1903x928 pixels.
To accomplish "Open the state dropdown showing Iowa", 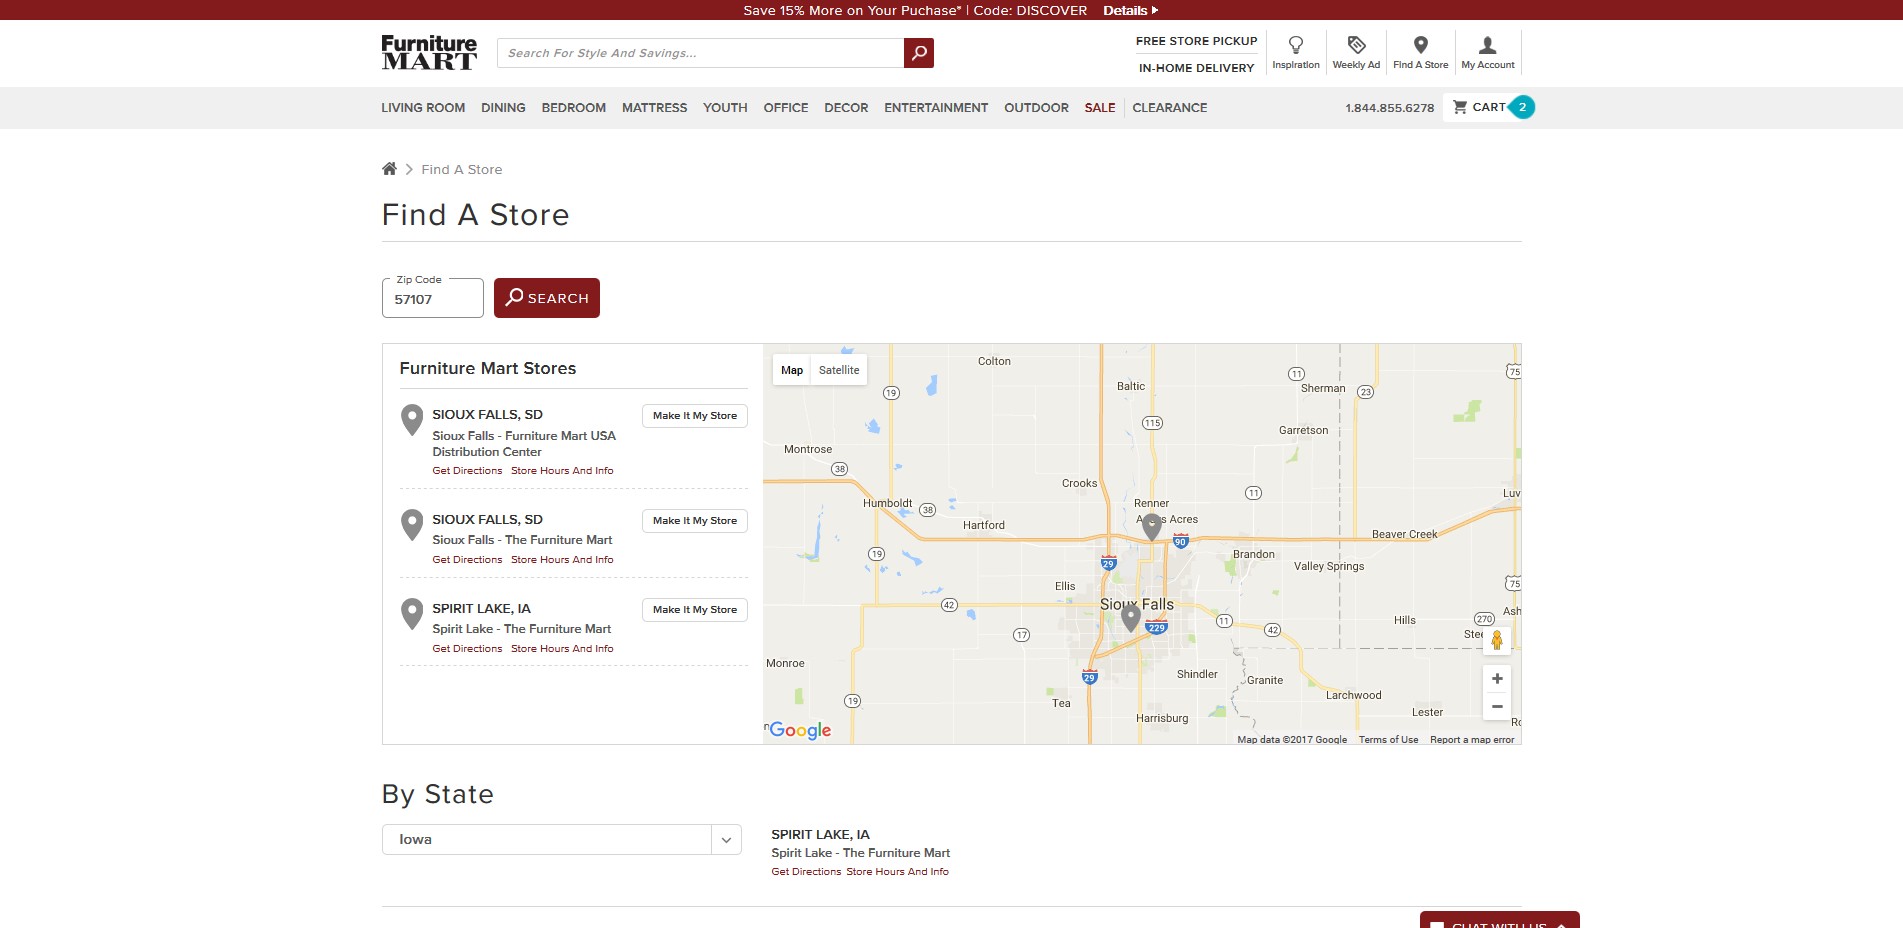I will click(562, 839).
